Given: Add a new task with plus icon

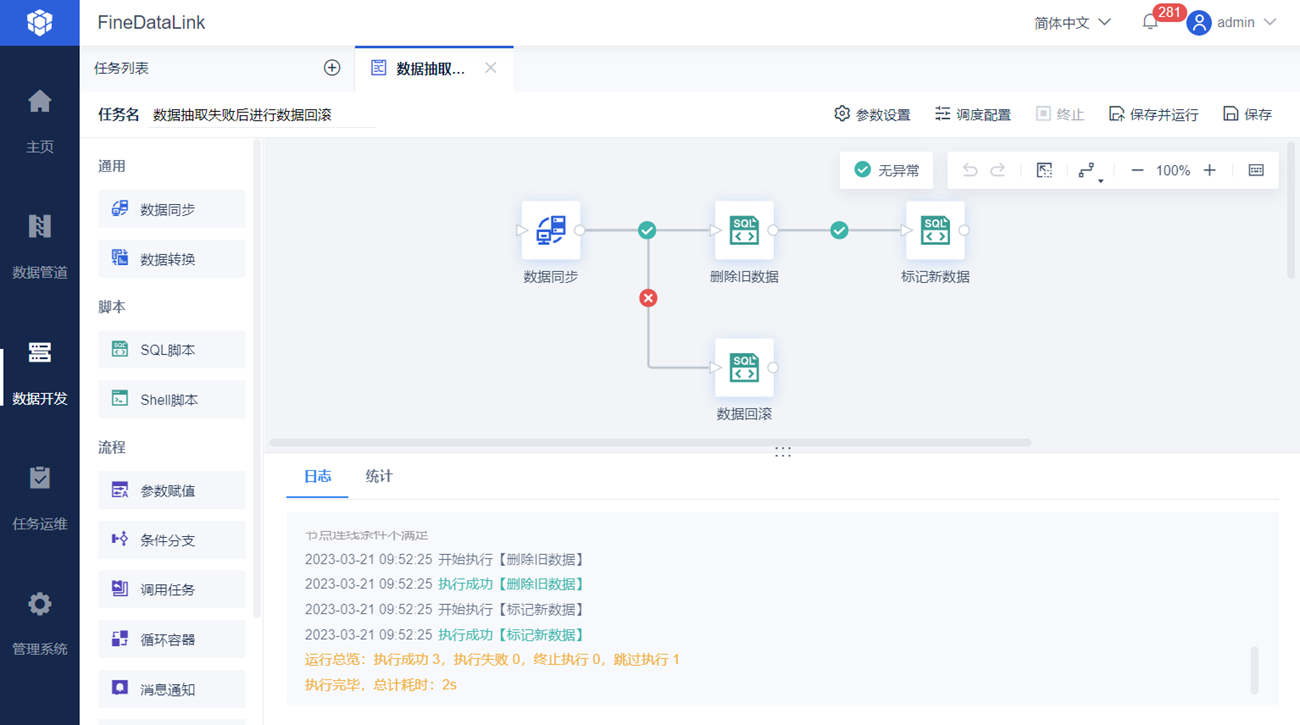Looking at the screenshot, I should point(332,68).
